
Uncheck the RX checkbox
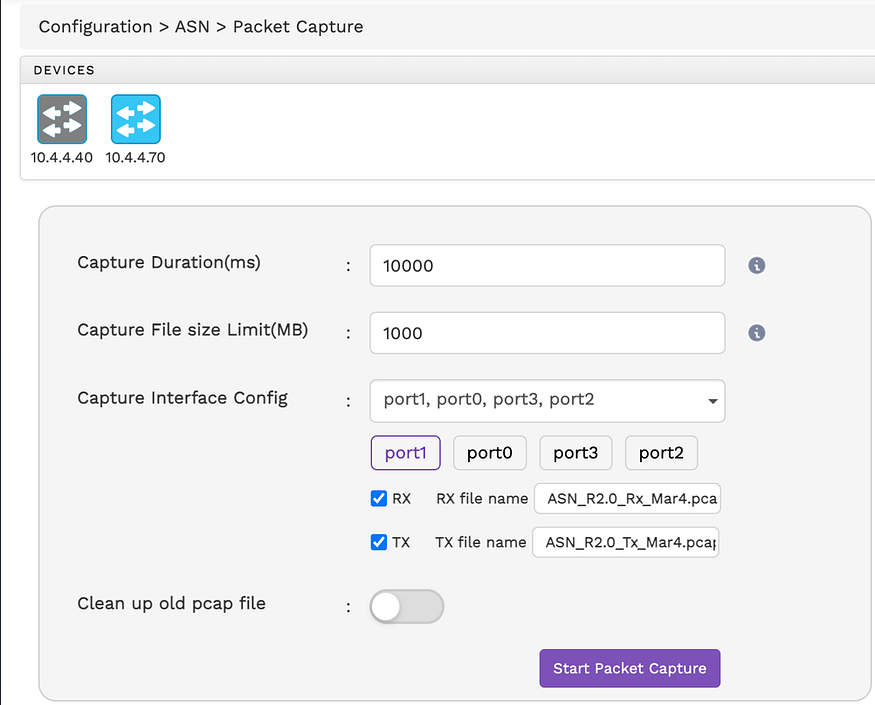pyautogui.click(x=379, y=498)
